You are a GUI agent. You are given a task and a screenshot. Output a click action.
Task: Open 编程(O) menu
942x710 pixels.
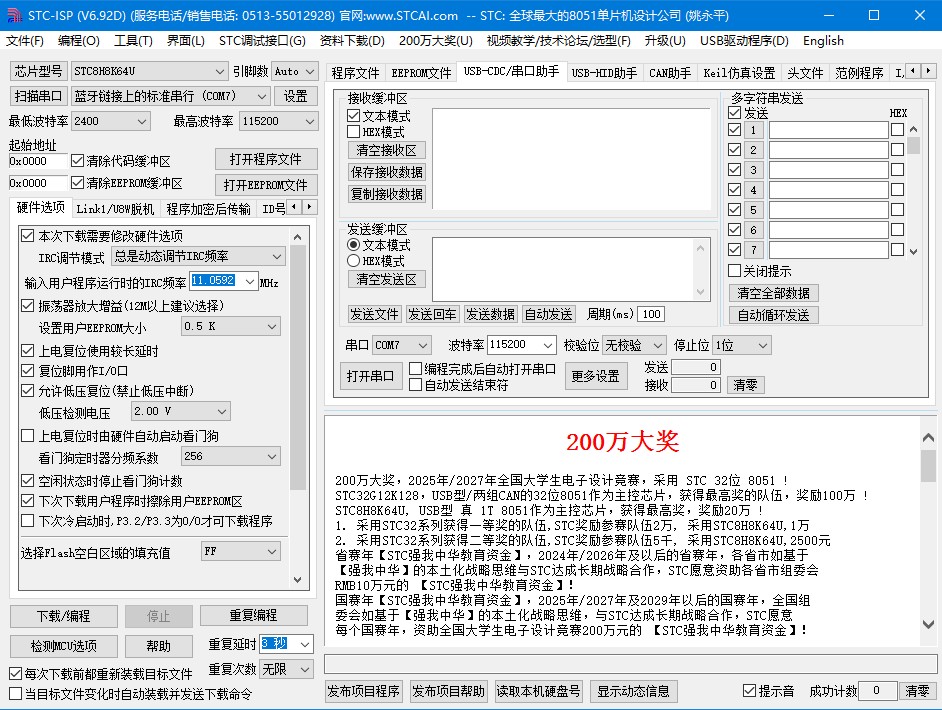pyautogui.click(x=79, y=41)
